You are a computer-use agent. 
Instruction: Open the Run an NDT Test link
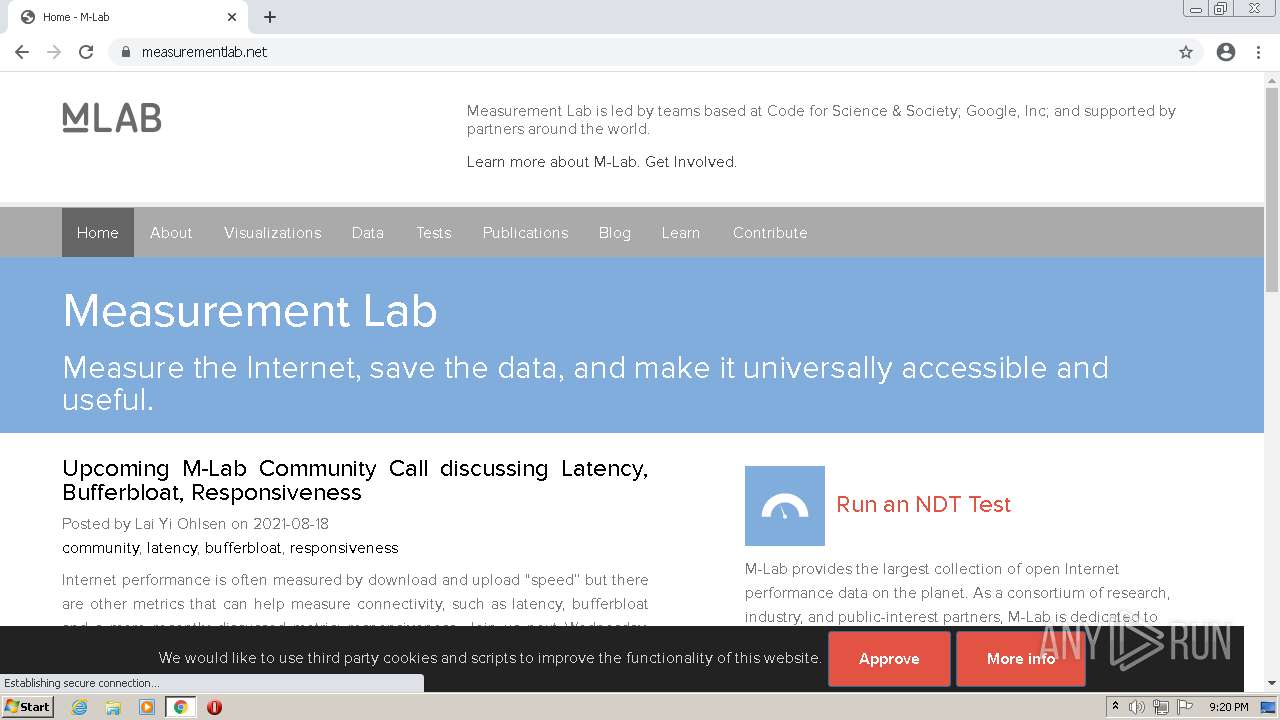coord(924,504)
